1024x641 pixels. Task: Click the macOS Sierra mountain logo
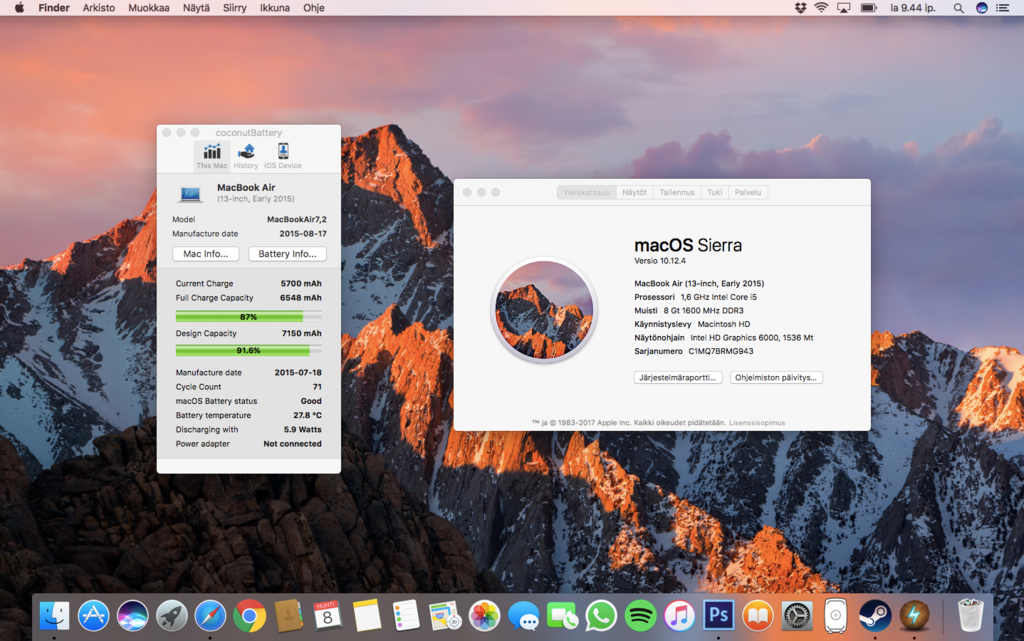[x=544, y=310]
